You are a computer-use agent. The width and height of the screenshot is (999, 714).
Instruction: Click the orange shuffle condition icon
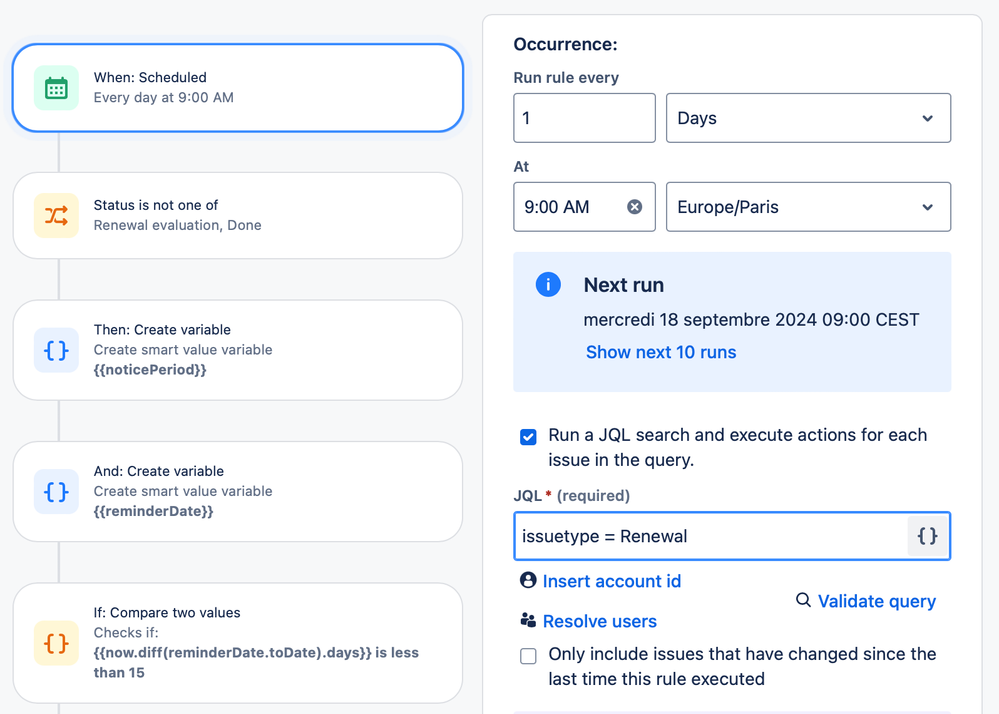(x=56, y=215)
